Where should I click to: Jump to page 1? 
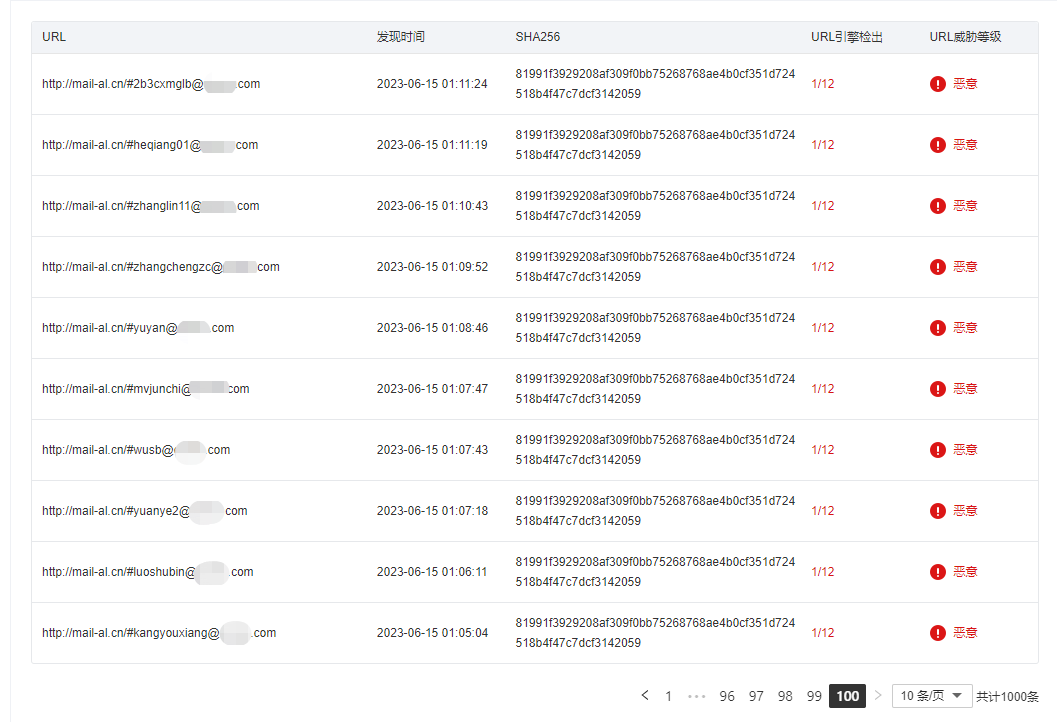pos(668,696)
